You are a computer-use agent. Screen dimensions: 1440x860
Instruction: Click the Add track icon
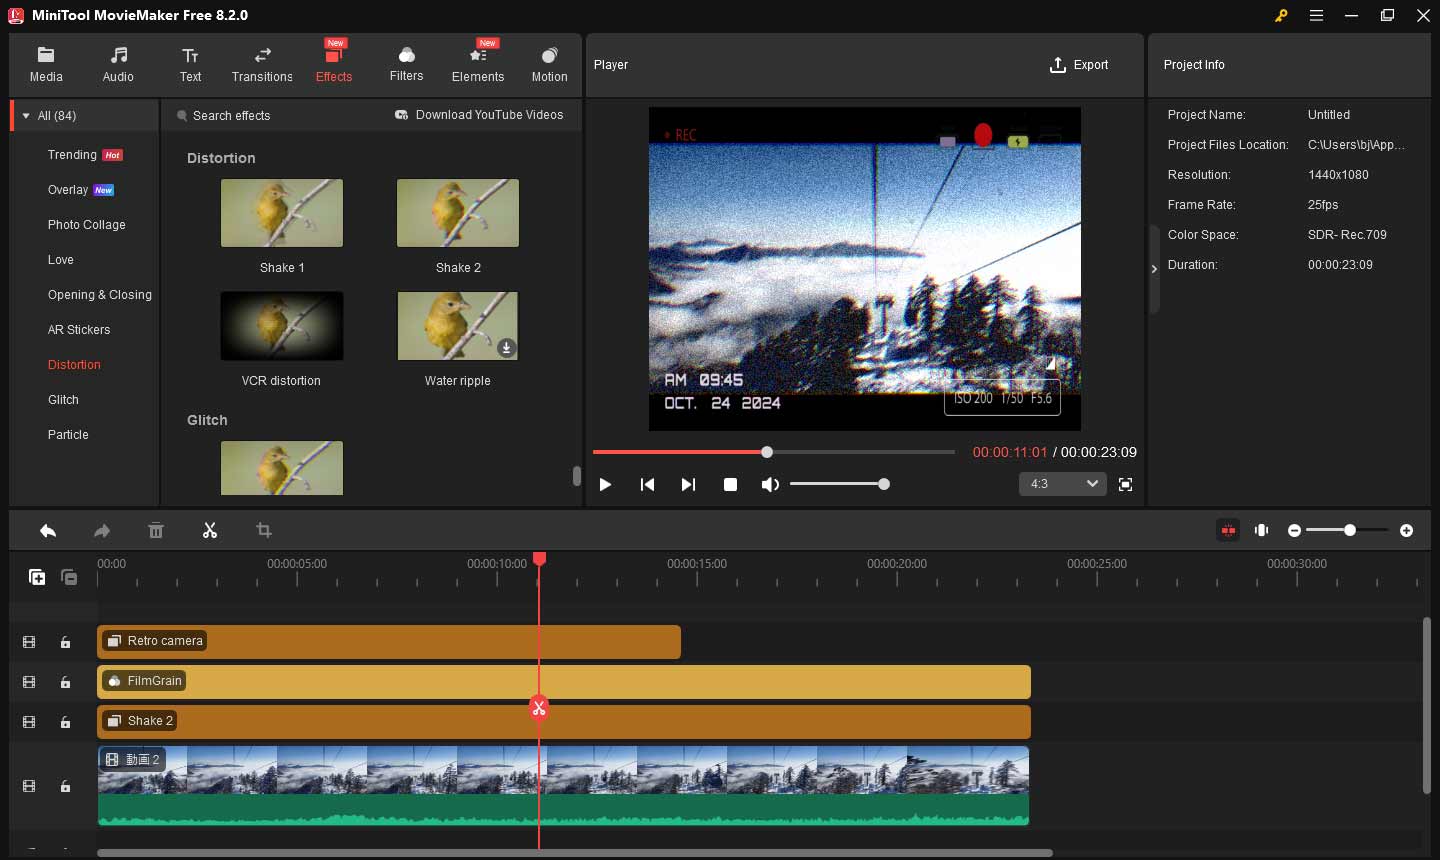click(x=37, y=577)
